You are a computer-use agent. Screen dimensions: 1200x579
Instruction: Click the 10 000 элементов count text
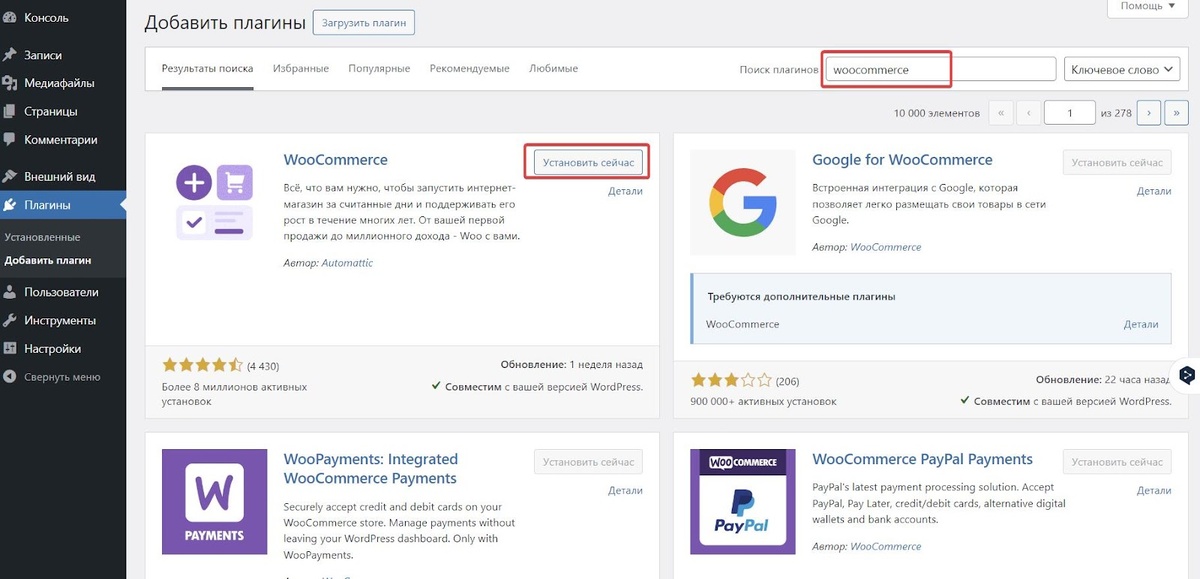pos(937,113)
